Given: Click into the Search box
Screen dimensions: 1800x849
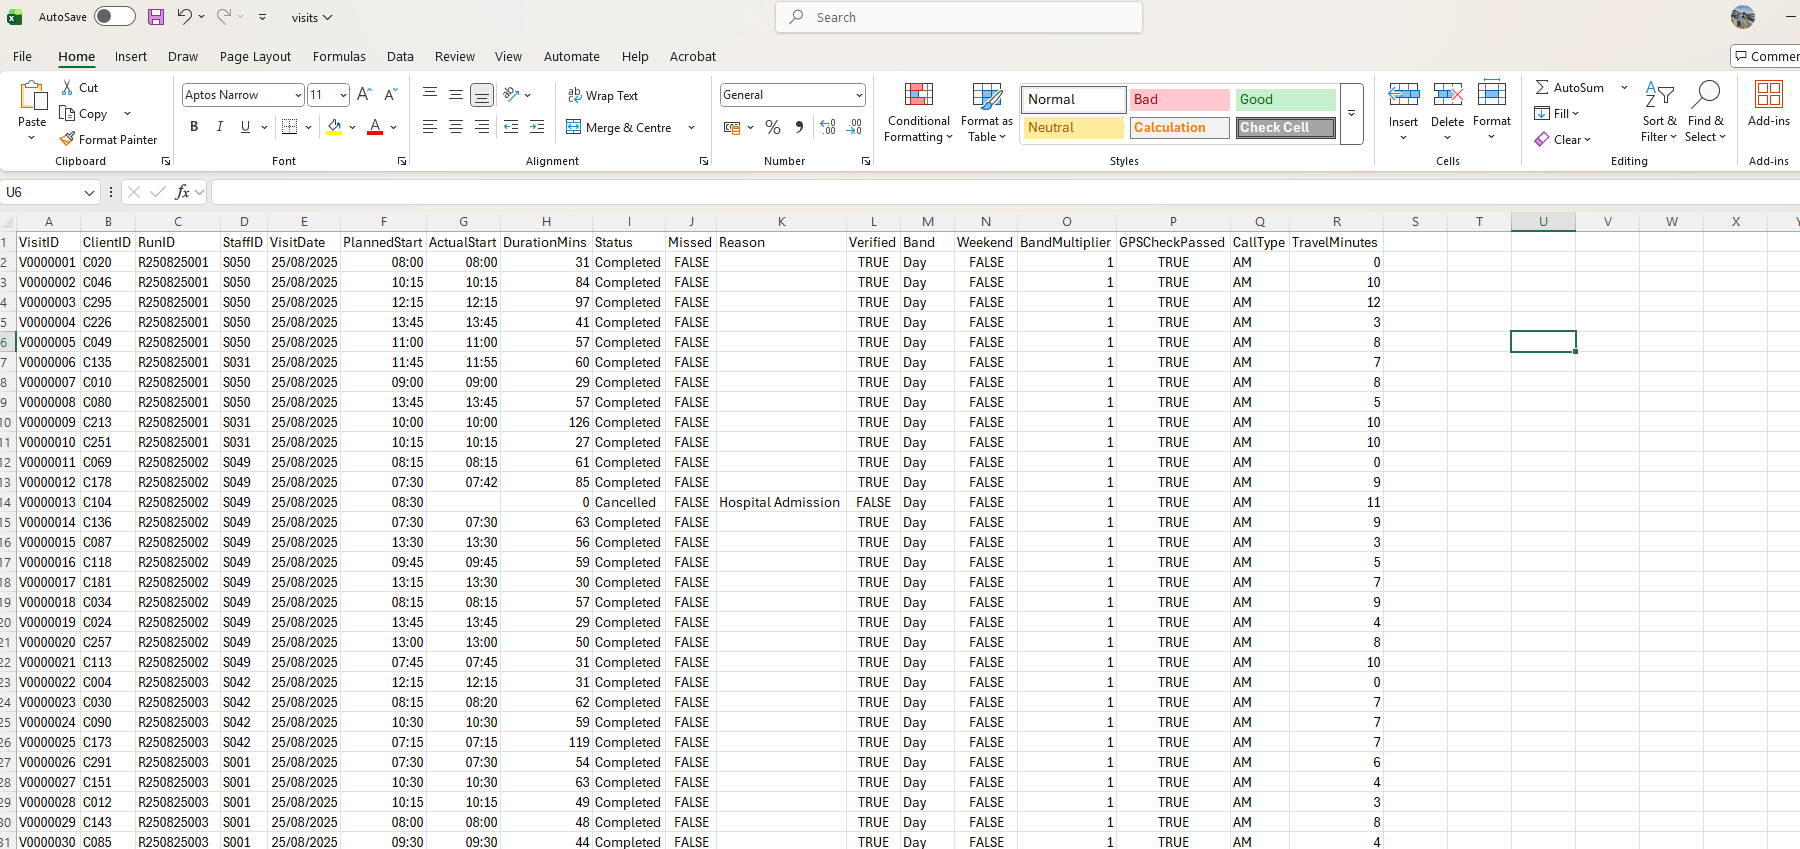Looking at the screenshot, I should pos(959,17).
